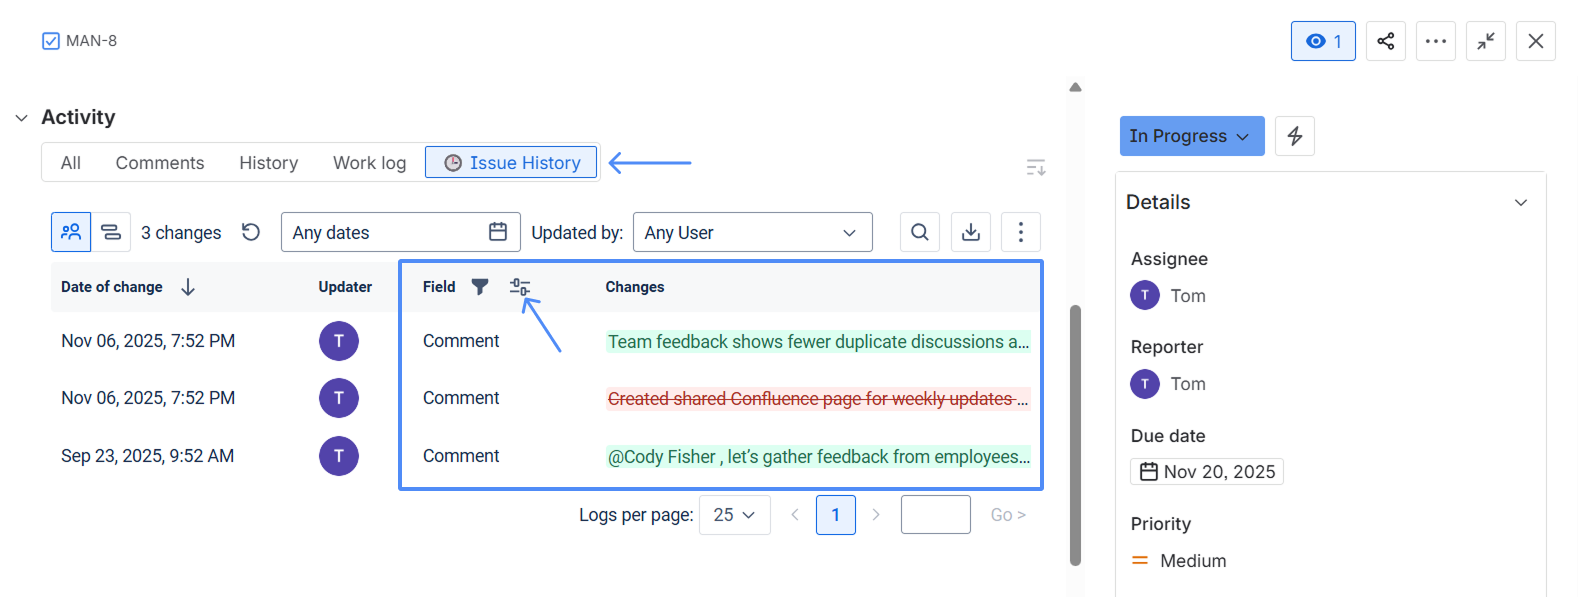
Task: Toggle the watch issue eye button
Action: 1322,41
